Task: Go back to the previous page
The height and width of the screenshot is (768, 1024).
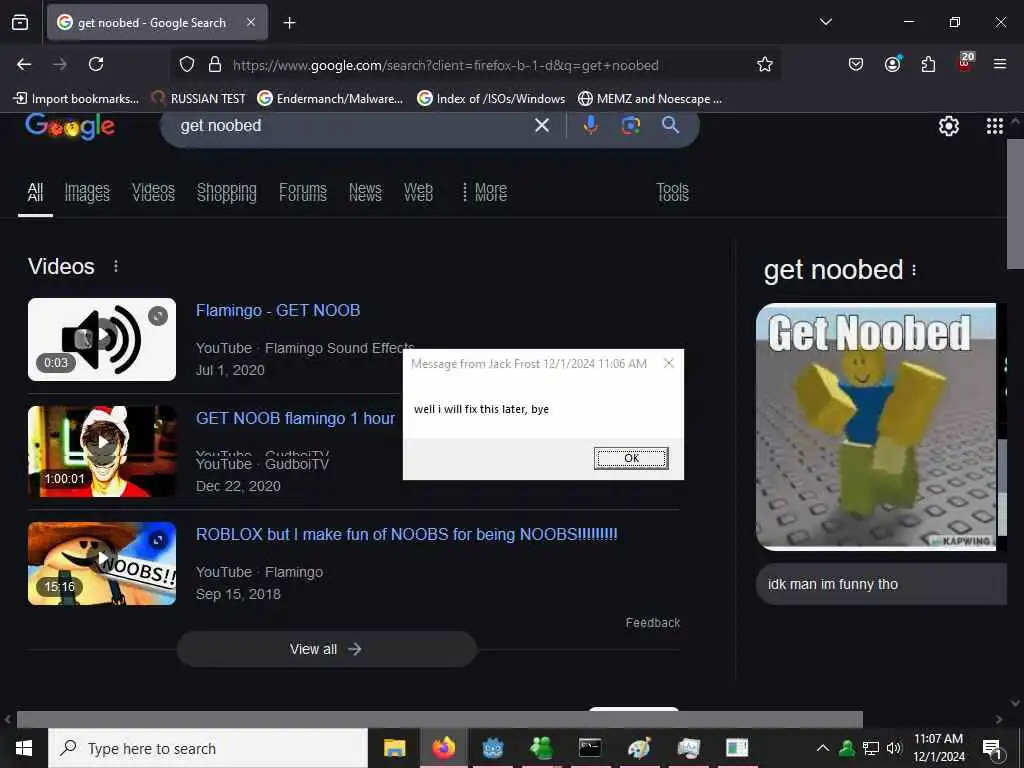Action: point(24,64)
